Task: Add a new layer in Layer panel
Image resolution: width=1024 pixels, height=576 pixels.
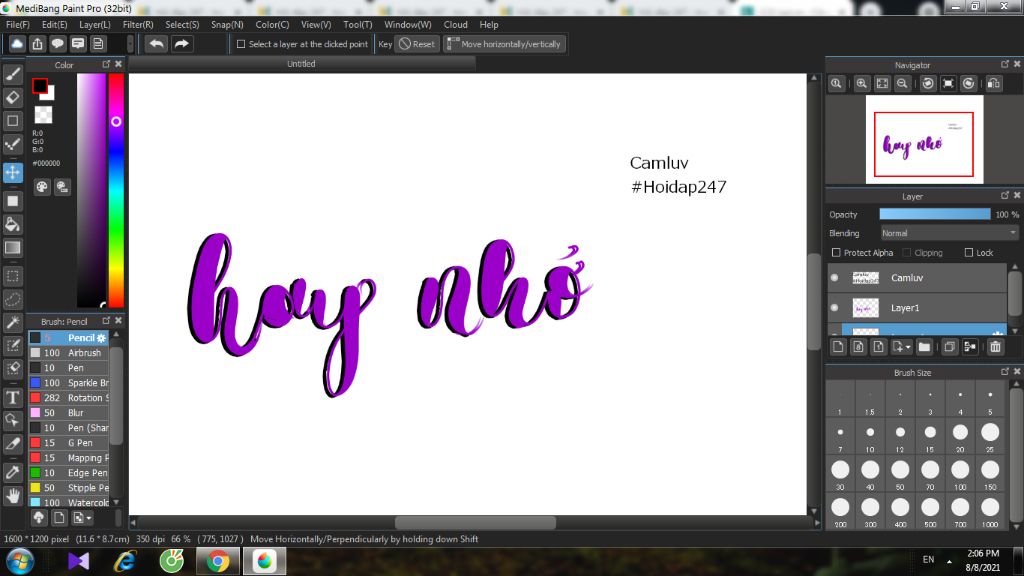Action: pos(839,347)
